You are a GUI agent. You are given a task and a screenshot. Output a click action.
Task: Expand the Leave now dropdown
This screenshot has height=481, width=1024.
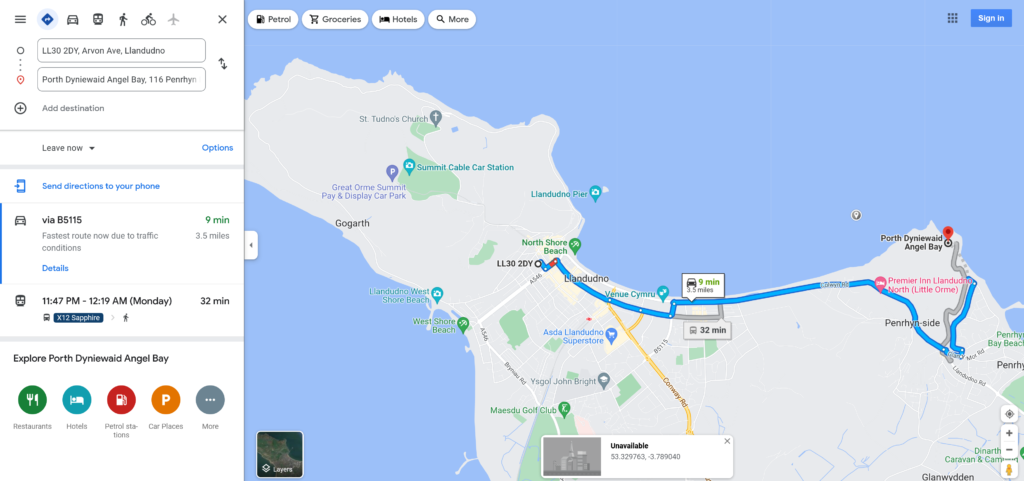[69, 148]
